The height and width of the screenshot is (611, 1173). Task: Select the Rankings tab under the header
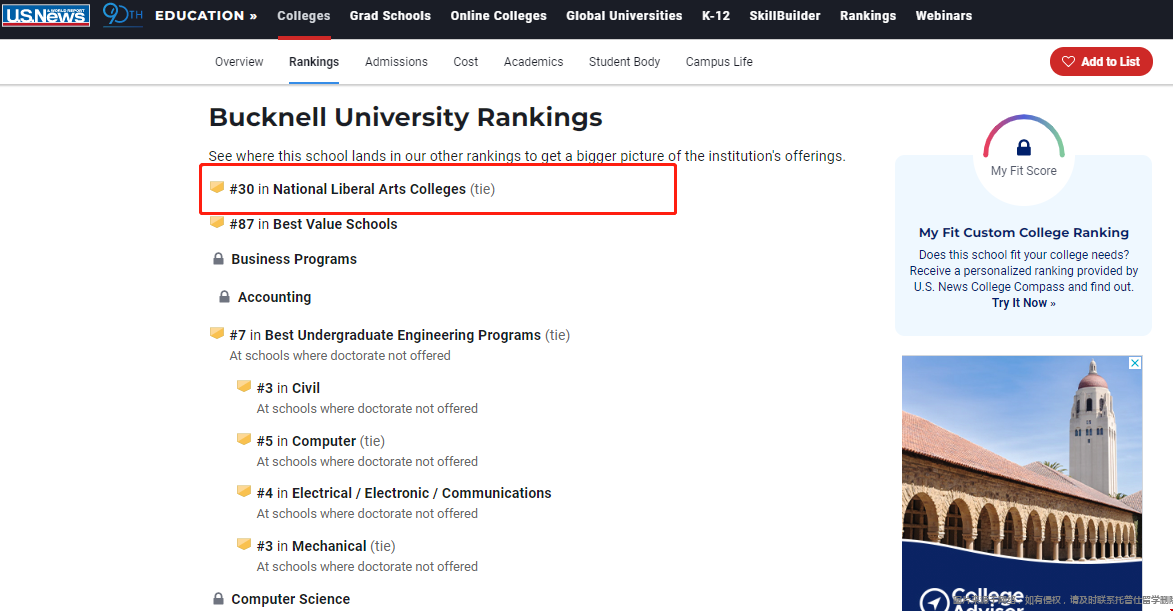314,62
